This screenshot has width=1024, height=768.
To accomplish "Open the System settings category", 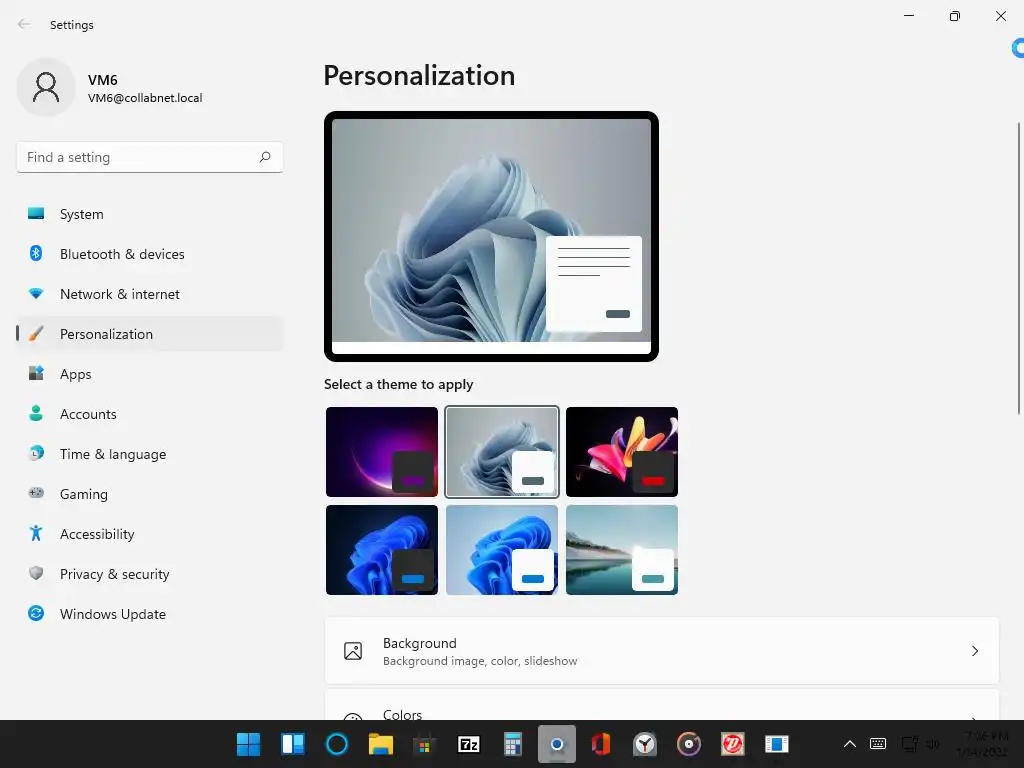I will tap(150, 214).
